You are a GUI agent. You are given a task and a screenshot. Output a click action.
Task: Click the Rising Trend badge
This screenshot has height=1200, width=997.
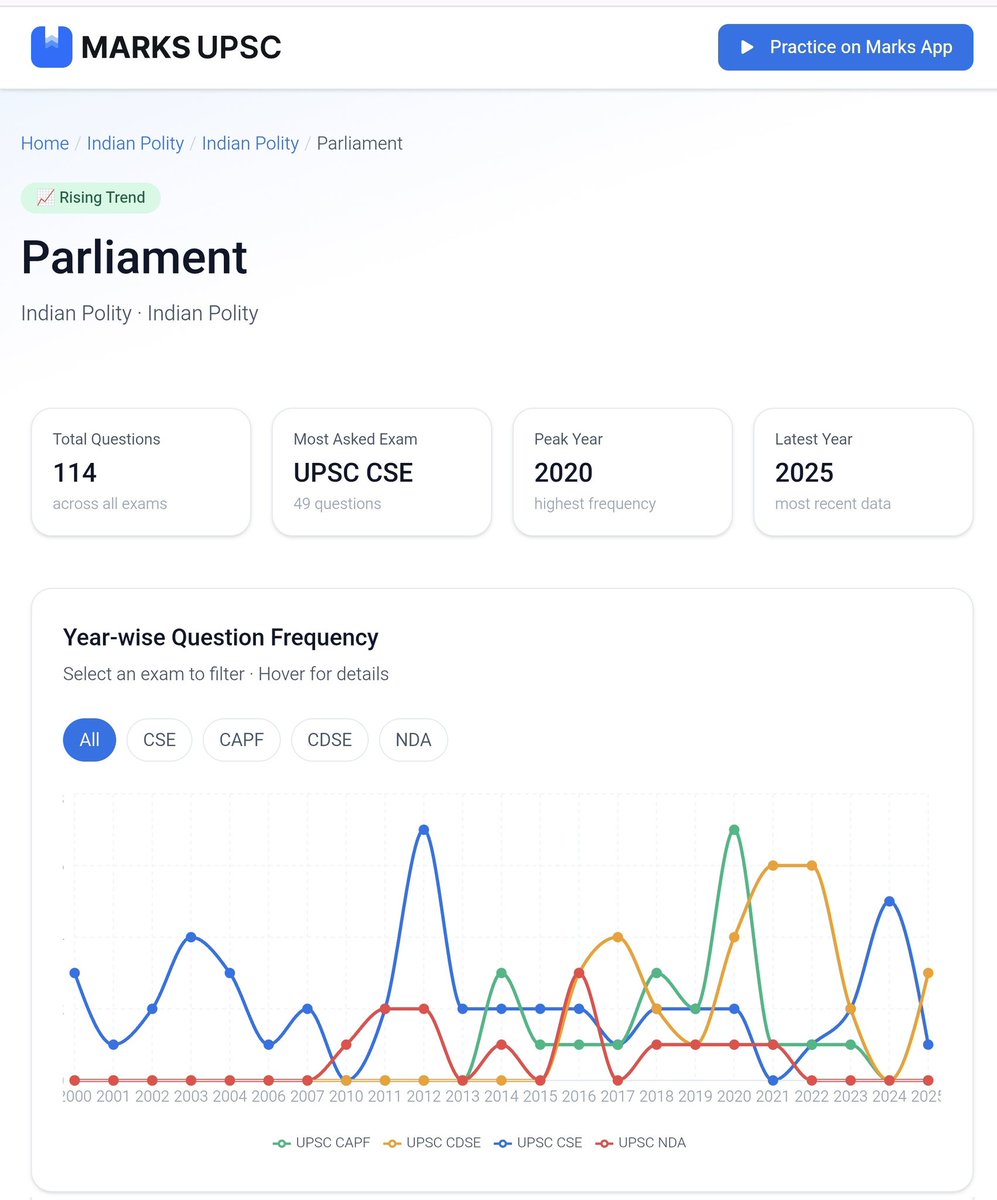(91, 197)
